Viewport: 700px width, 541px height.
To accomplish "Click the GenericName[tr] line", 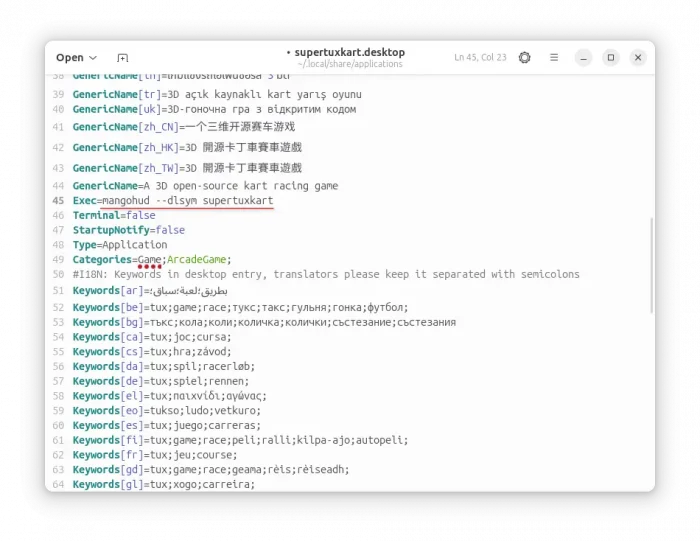I will (x=217, y=95).
